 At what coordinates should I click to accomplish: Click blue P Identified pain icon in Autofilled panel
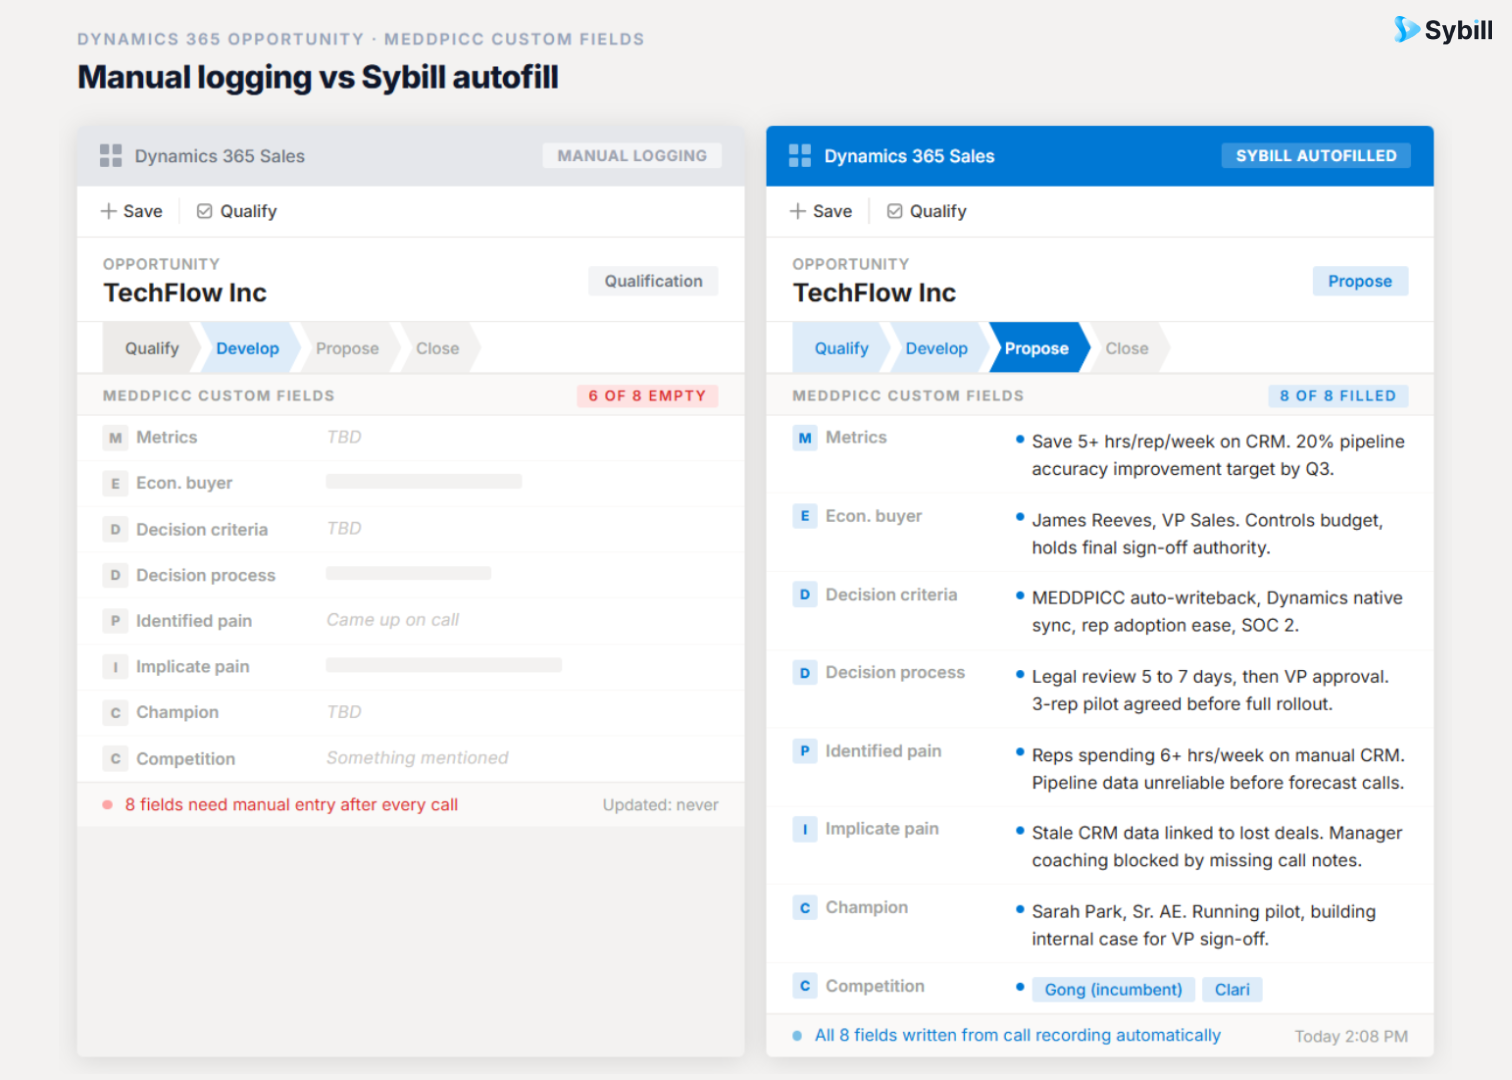coord(805,751)
